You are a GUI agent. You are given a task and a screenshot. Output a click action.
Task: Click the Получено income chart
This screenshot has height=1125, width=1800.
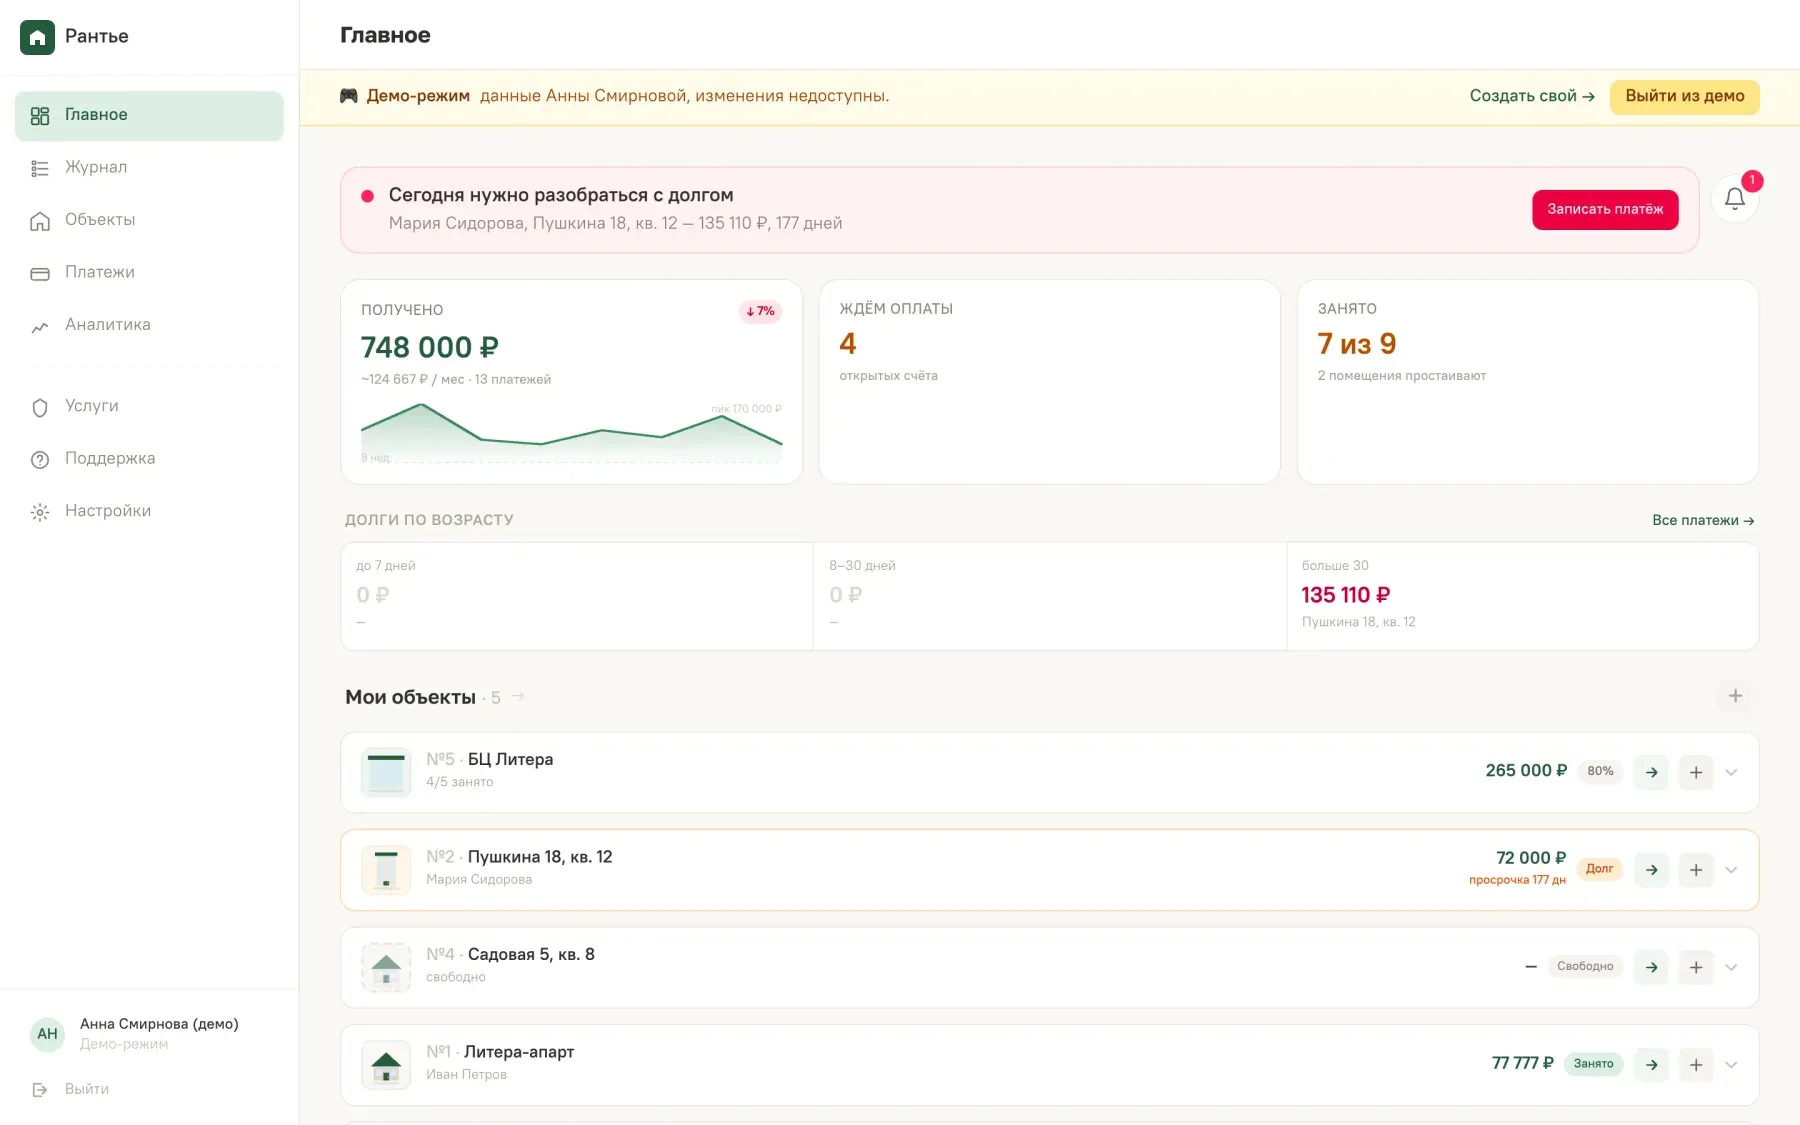pyautogui.click(x=571, y=433)
